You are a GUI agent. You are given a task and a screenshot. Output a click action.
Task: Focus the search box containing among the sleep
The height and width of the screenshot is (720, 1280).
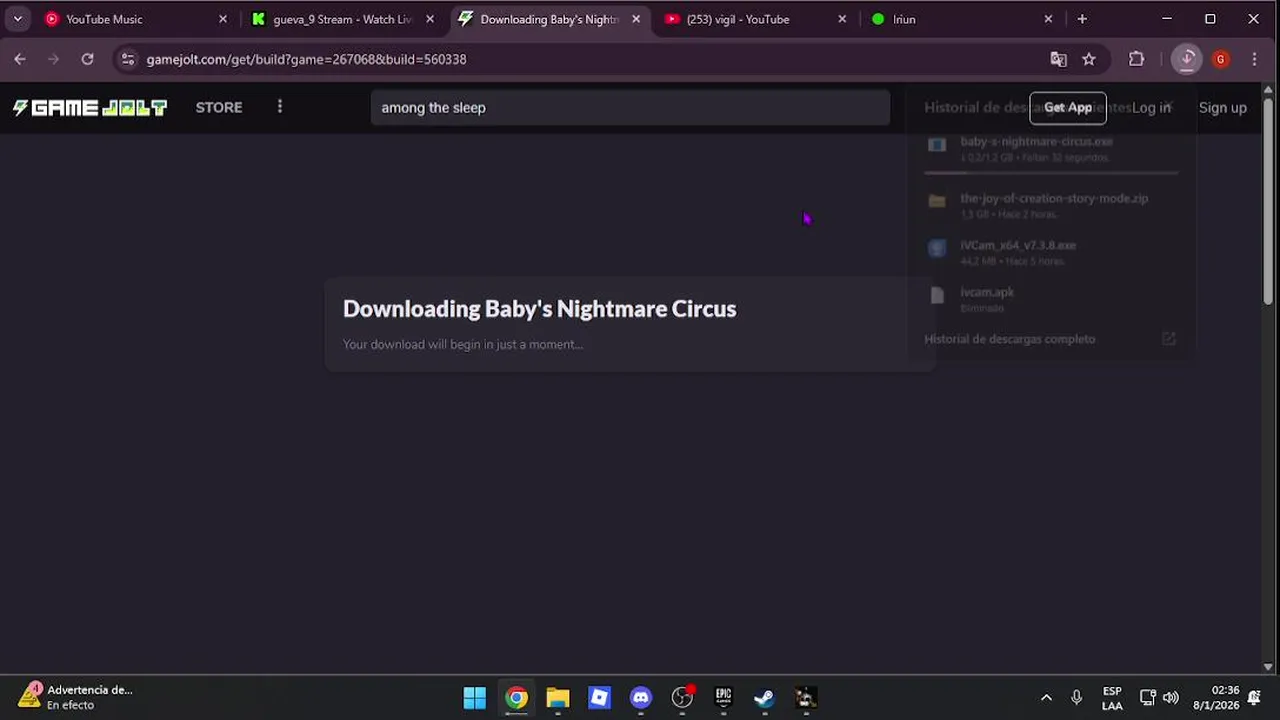tap(630, 107)
